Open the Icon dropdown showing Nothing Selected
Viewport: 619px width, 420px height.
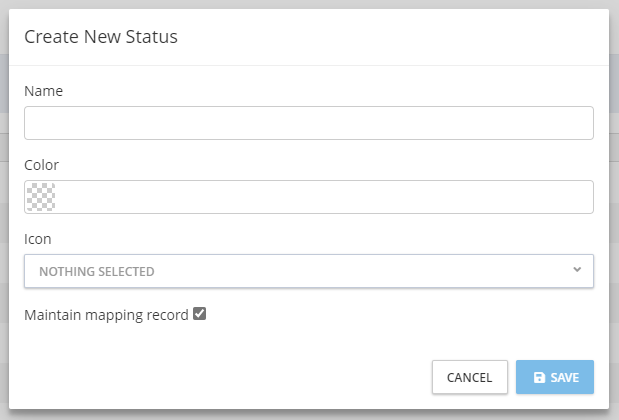pos(308,271)
